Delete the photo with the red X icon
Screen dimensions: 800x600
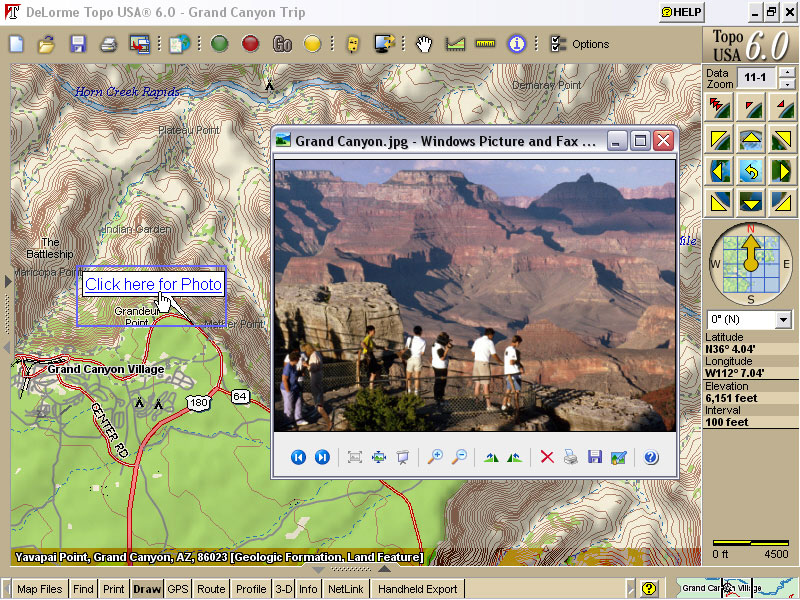[547, 457]
